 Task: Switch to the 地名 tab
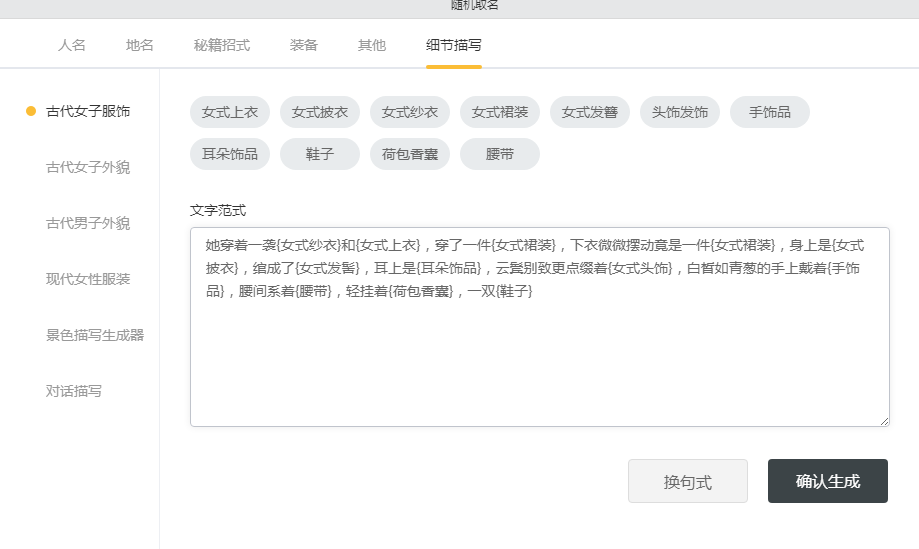point(139,45)
